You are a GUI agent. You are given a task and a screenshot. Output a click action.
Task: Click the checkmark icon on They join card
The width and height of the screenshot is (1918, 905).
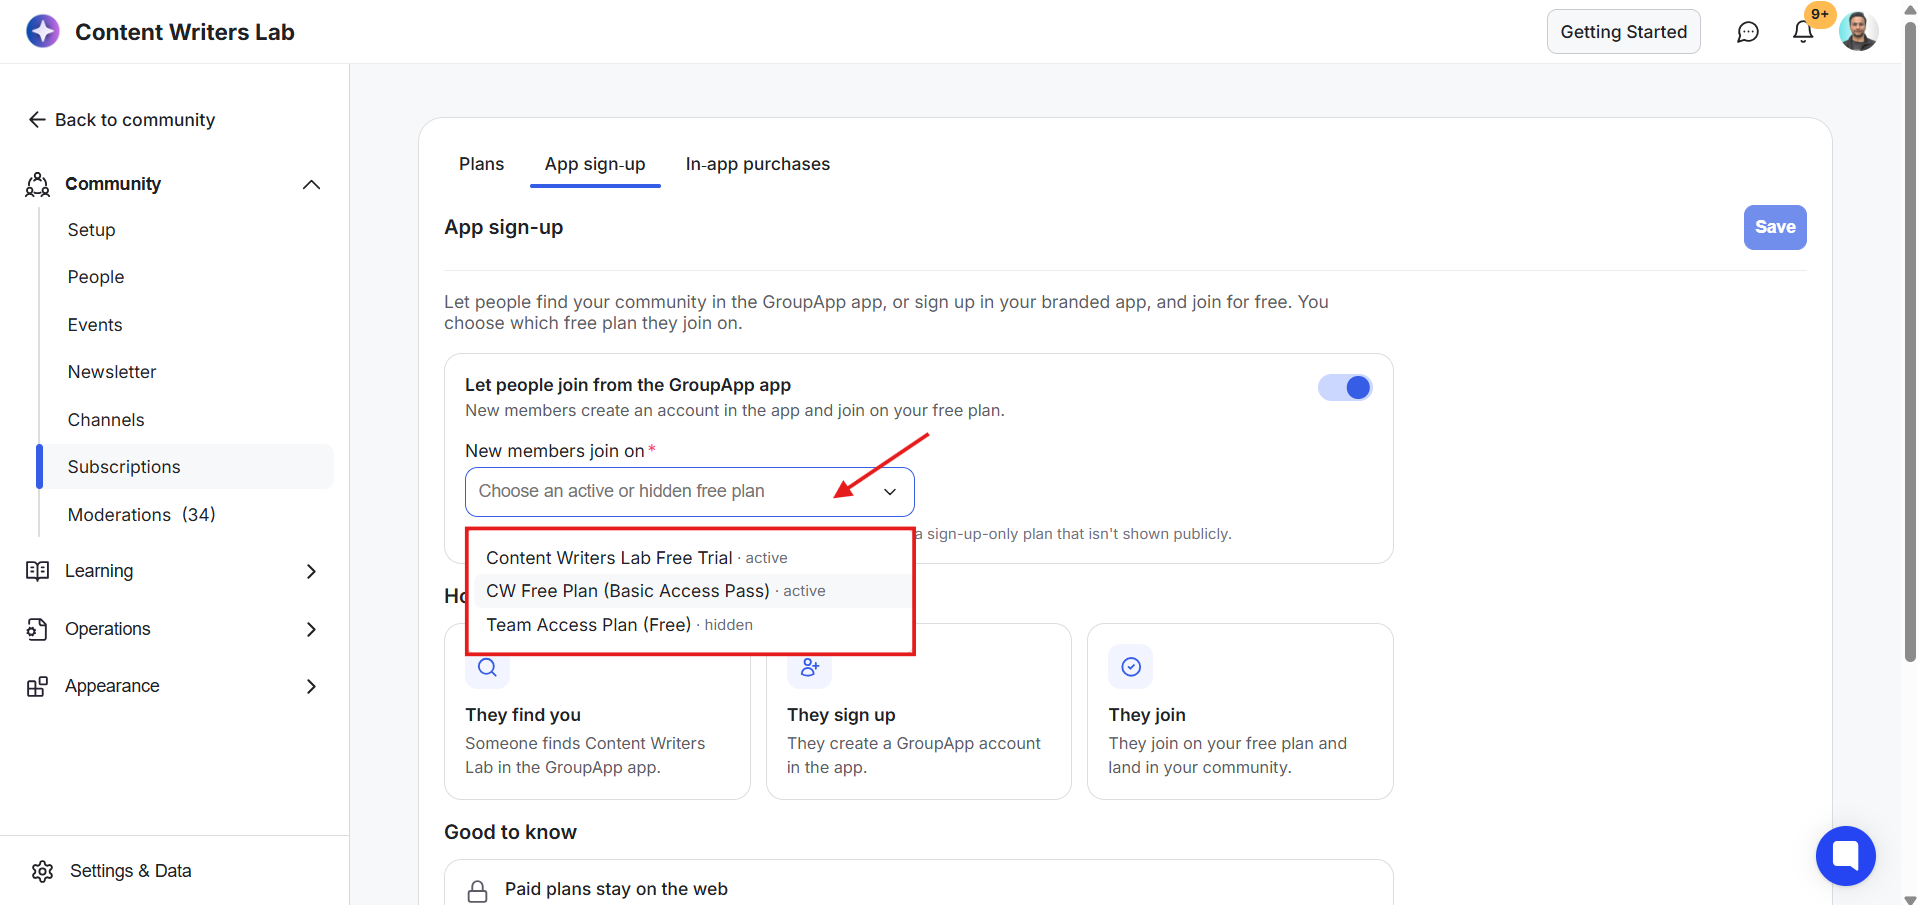(x=1131, y=667)
